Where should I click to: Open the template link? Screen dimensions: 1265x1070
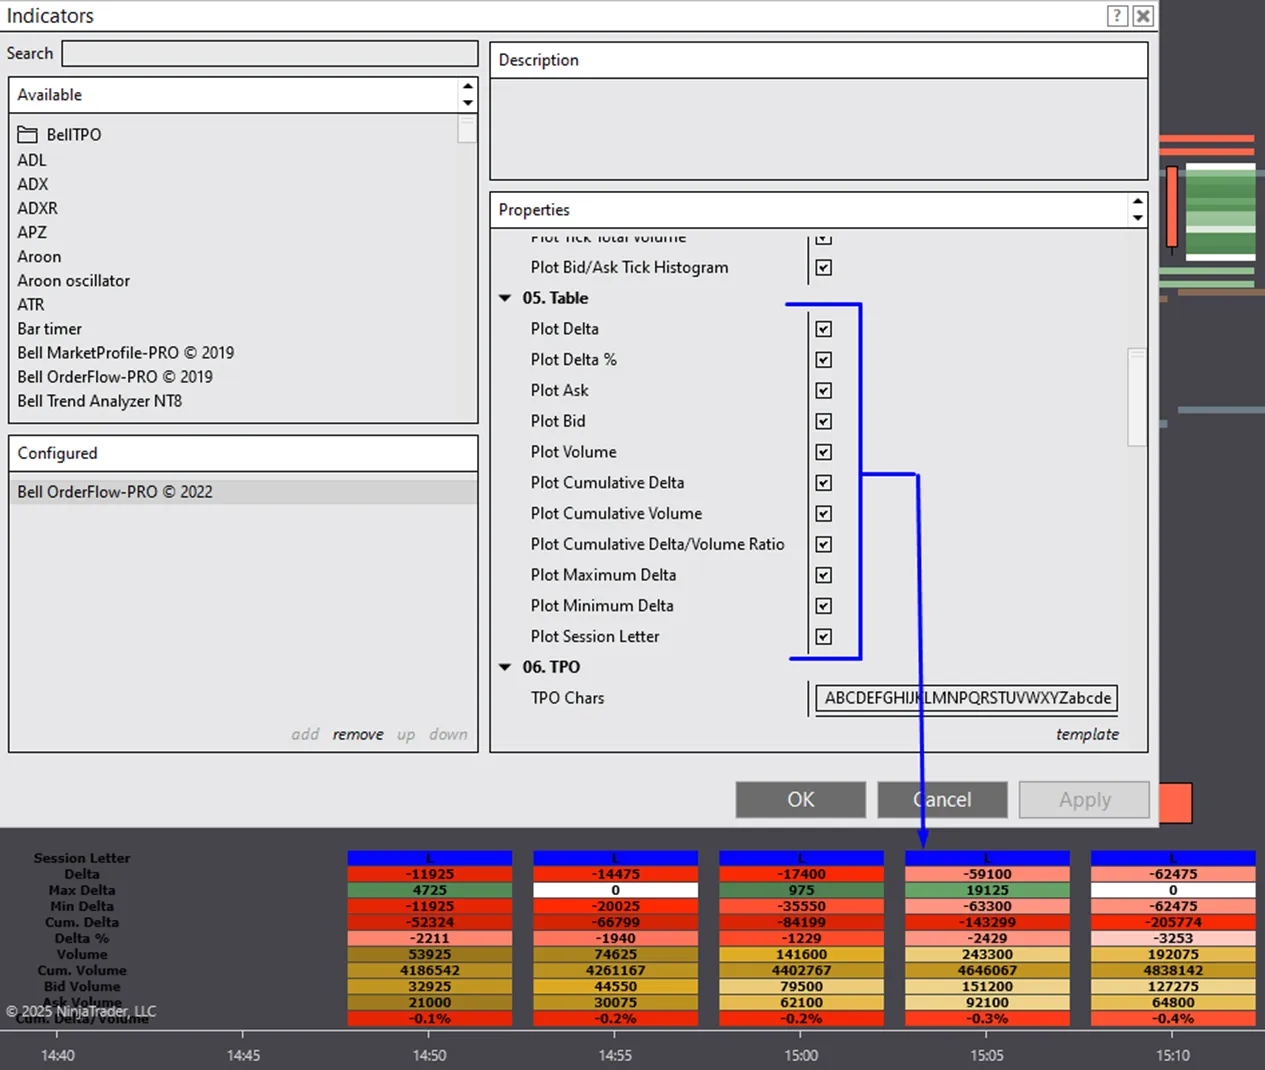click(1087, 735)
